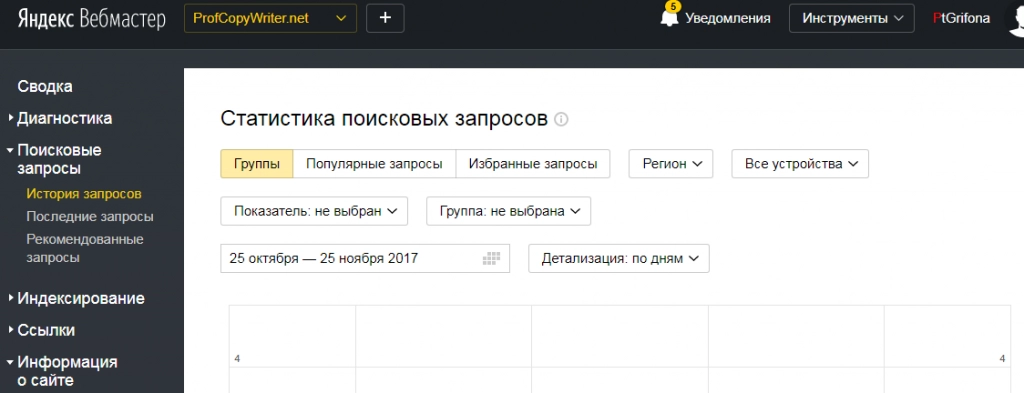1024x393 pixels.
Task: Open calendar icon in date range field
Action: pos(491,258)
